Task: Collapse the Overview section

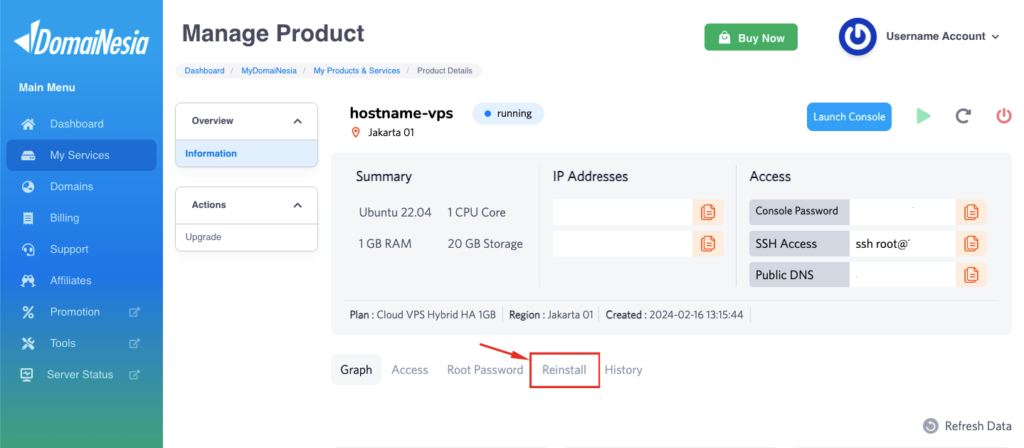Action: [x=298, y=121]
